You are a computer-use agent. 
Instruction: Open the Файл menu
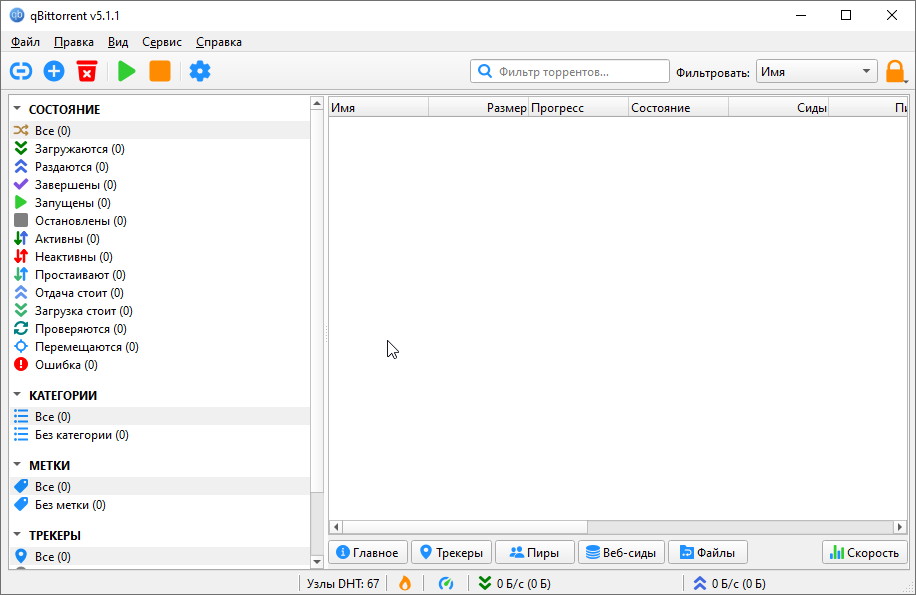click(25, 42)
